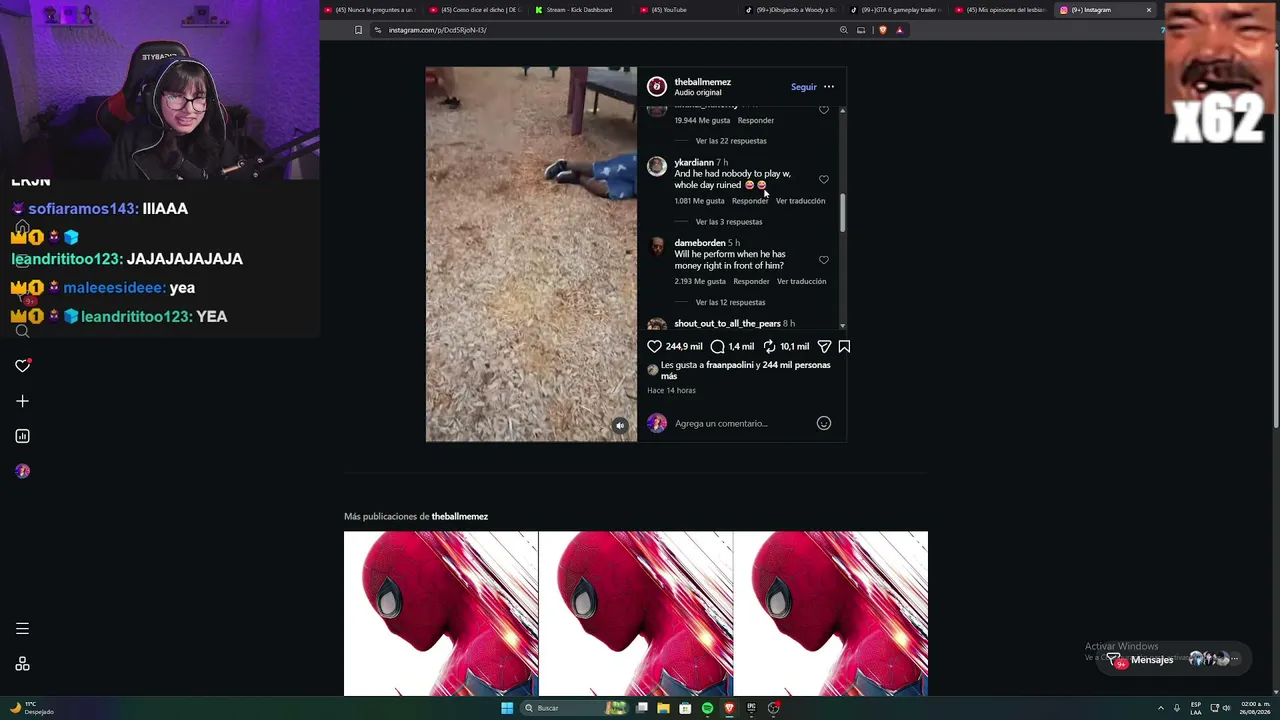The image size is (1280, 720).
Task: Open theballmemez link in Más publicaciones
Action: [x=460, y=517]
